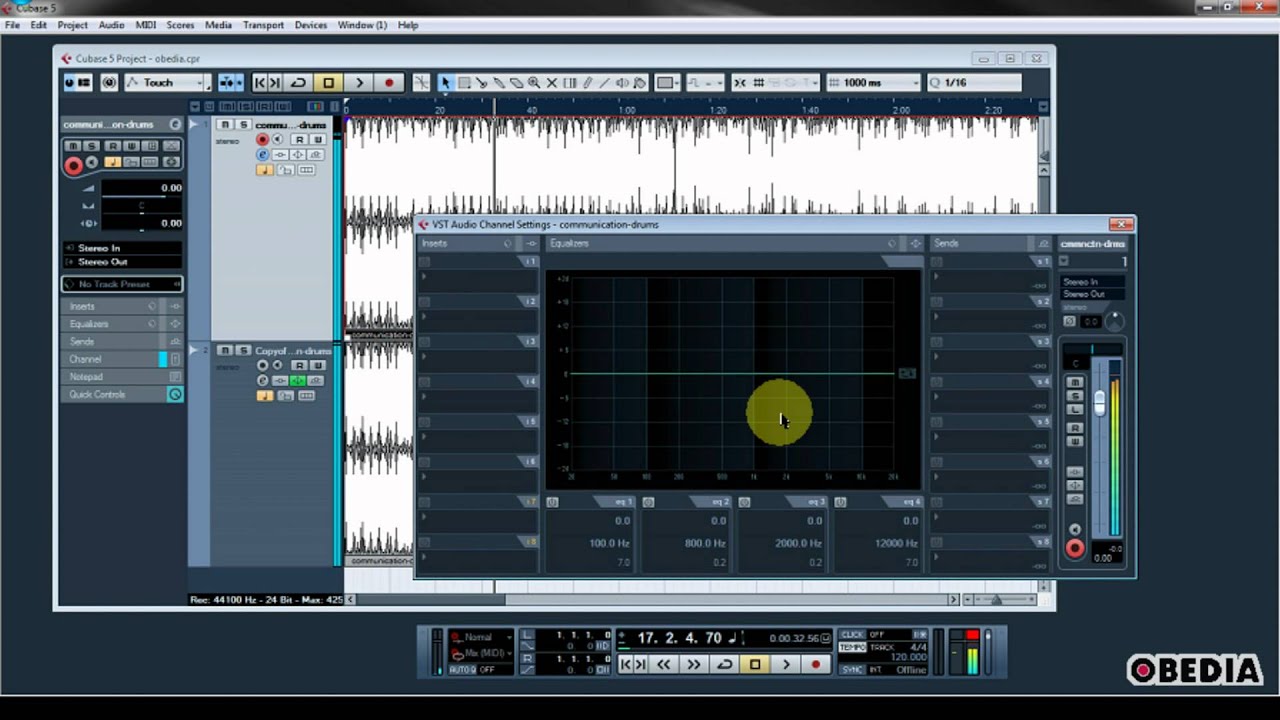The width and height of the screenshot is (1280, 720).
Task: Expand the Sends tab in Inspector
Action: 121,341
